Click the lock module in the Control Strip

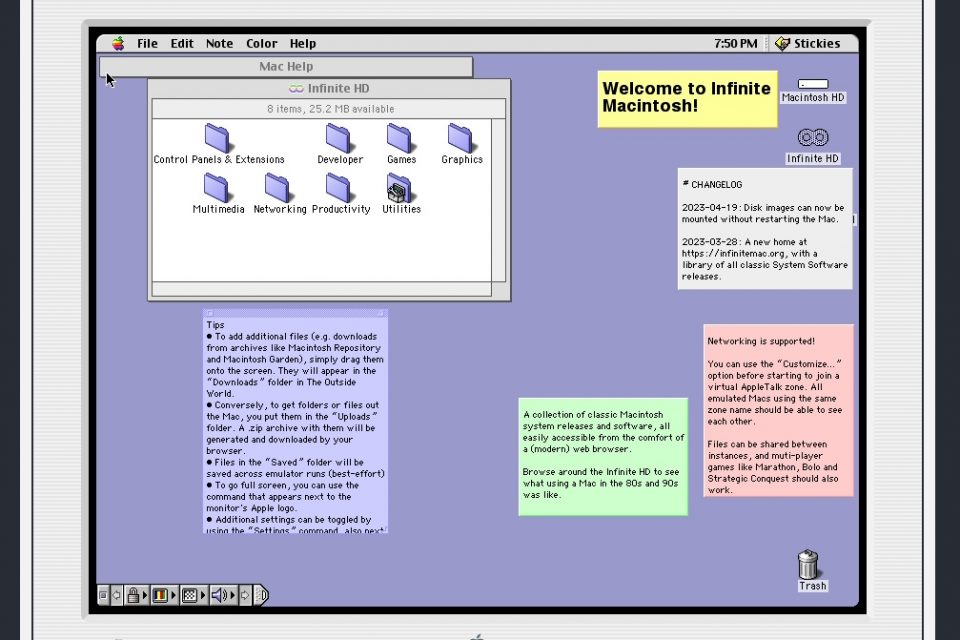[x=134, y=595]
